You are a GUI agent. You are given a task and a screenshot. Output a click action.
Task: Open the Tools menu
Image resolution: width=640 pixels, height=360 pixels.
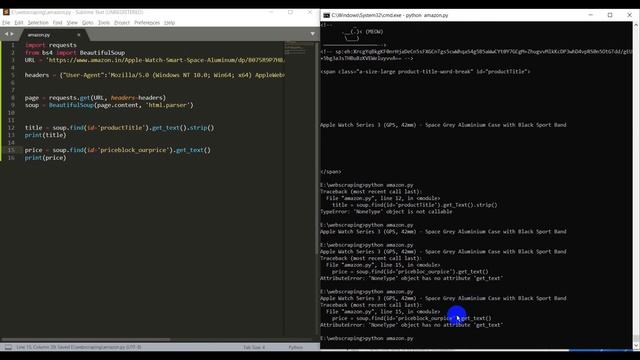104,22
